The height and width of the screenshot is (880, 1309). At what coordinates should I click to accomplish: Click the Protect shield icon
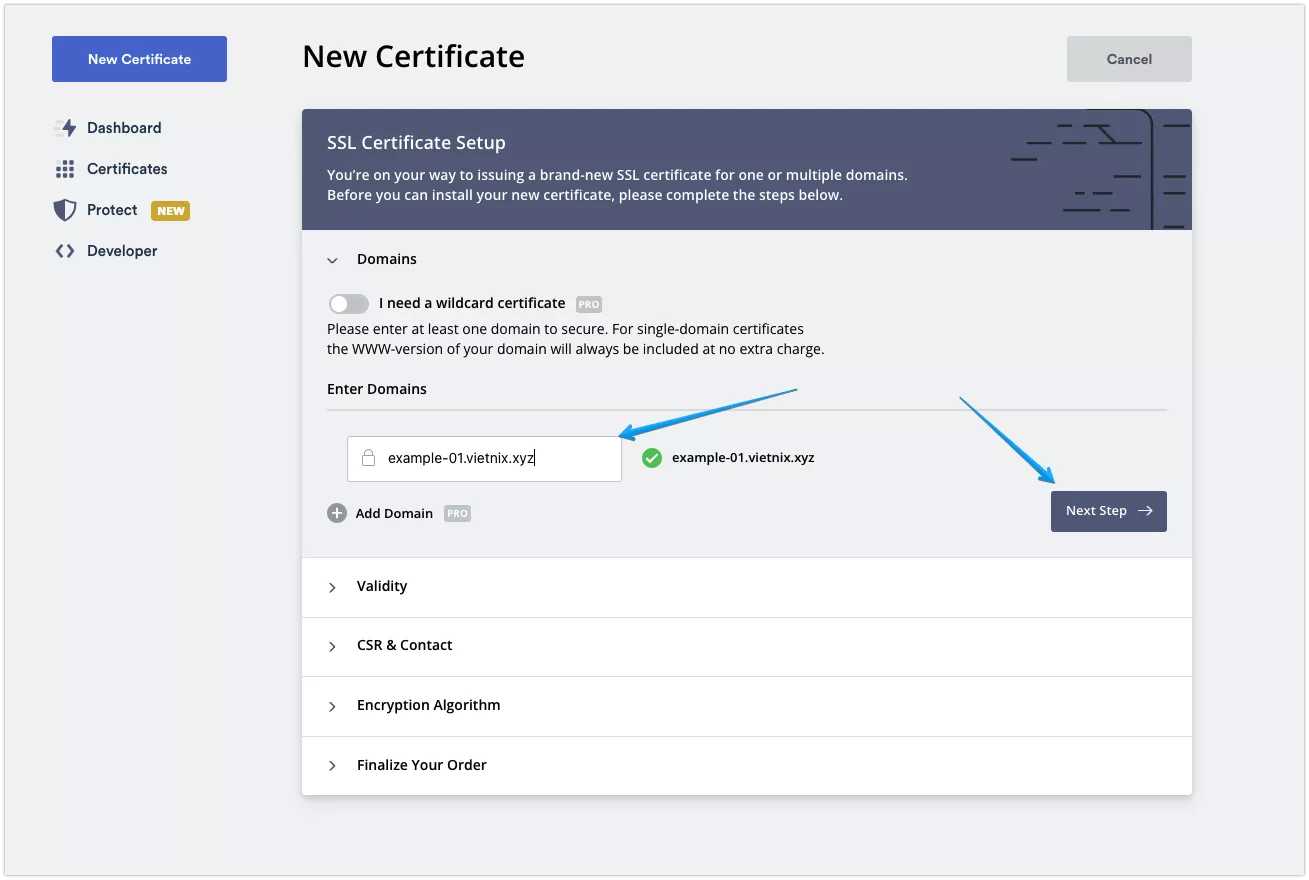[x=65, y=210]
